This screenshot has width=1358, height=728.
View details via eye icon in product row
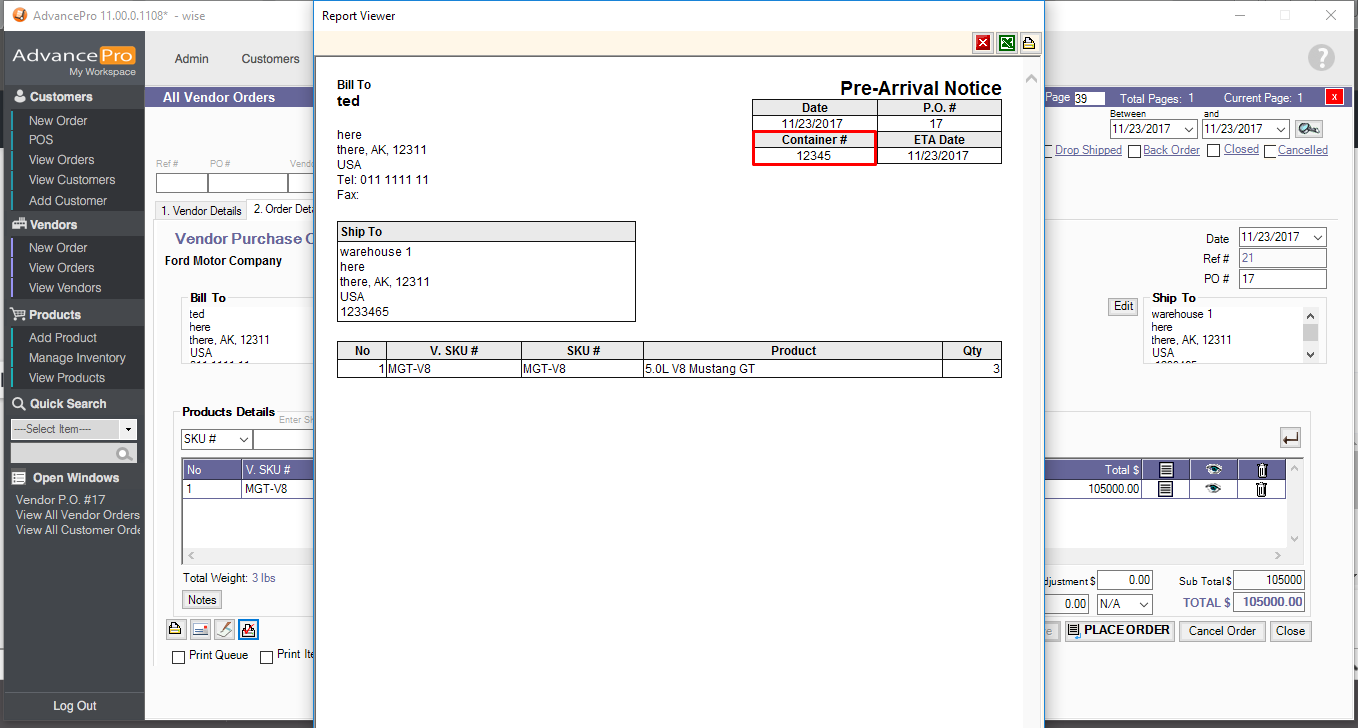point(1213,489)
